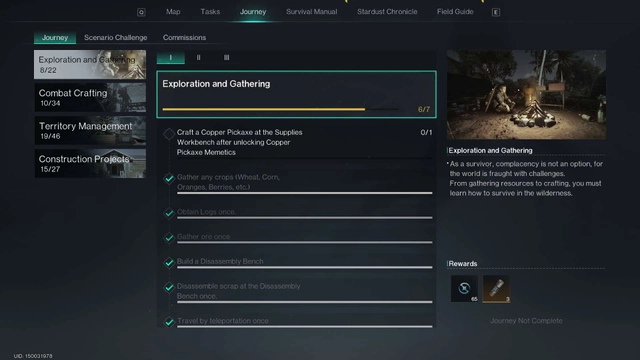
Task: Click the Q key previous-tab icon
Action: coord(141,12)
